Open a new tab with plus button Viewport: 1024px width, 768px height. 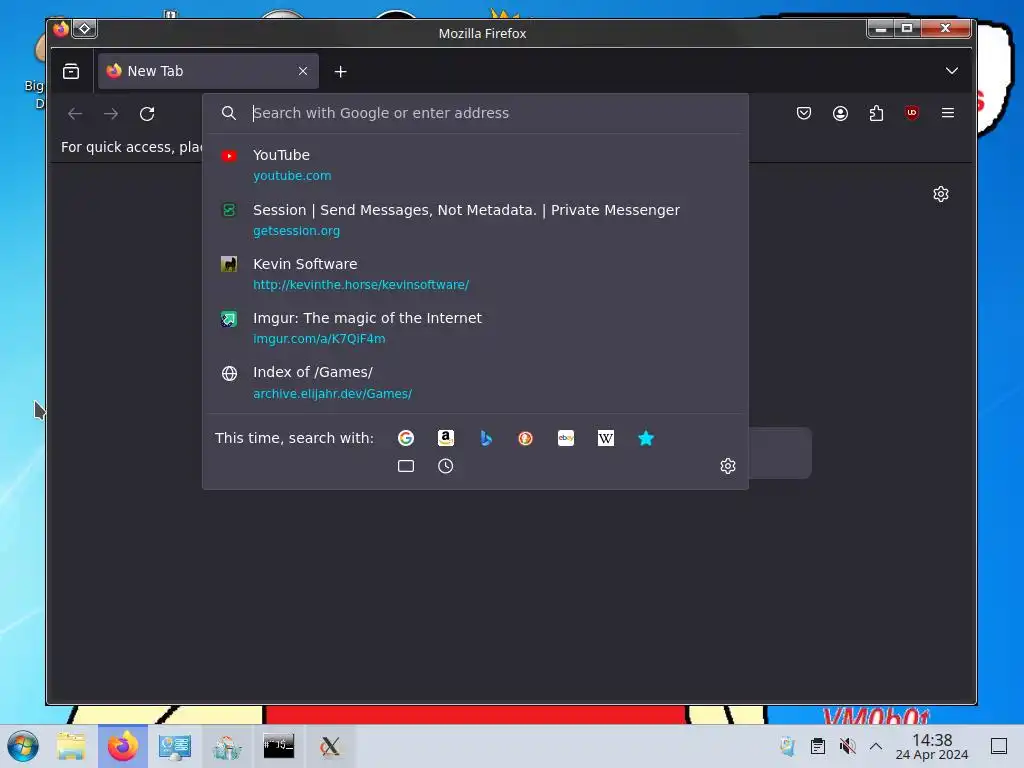tap(340, 72)
